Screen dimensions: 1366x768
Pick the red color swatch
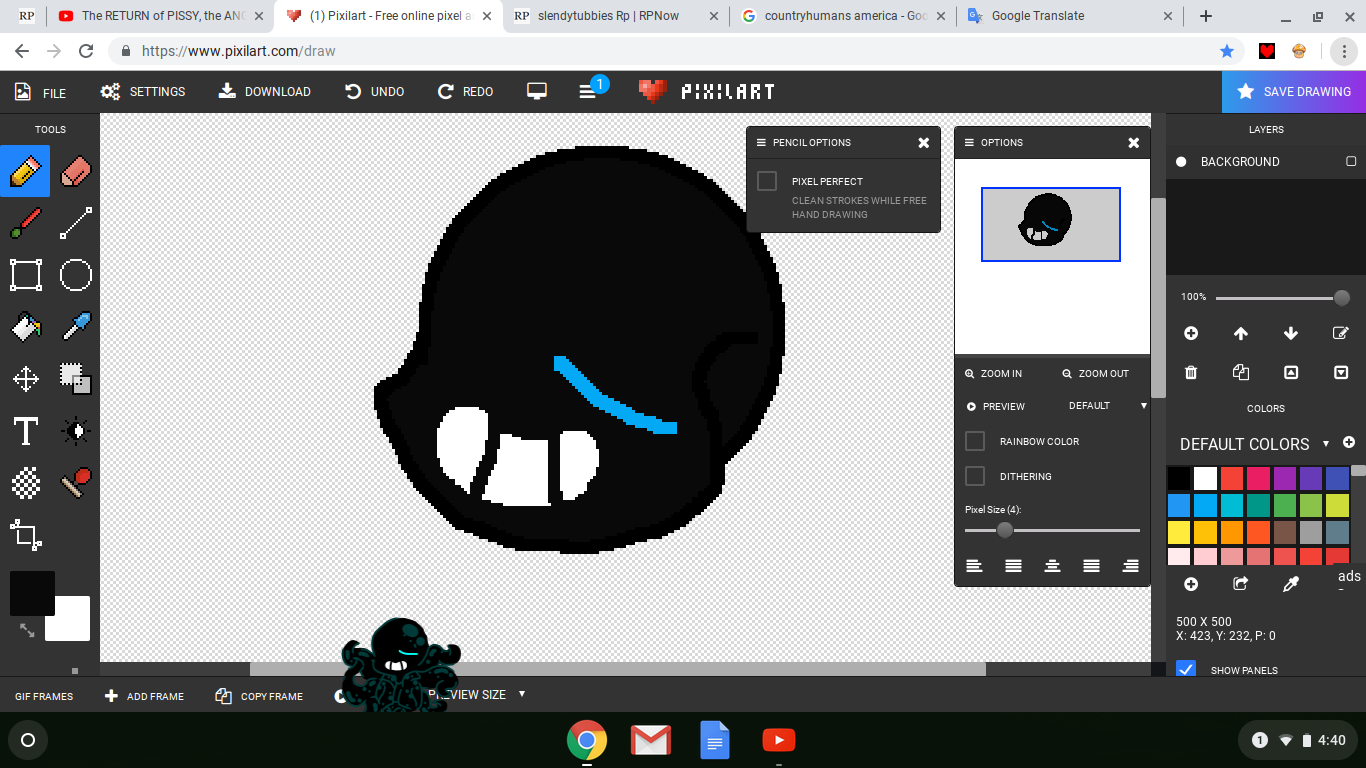pyautogui.click(x=1232, y=478)
